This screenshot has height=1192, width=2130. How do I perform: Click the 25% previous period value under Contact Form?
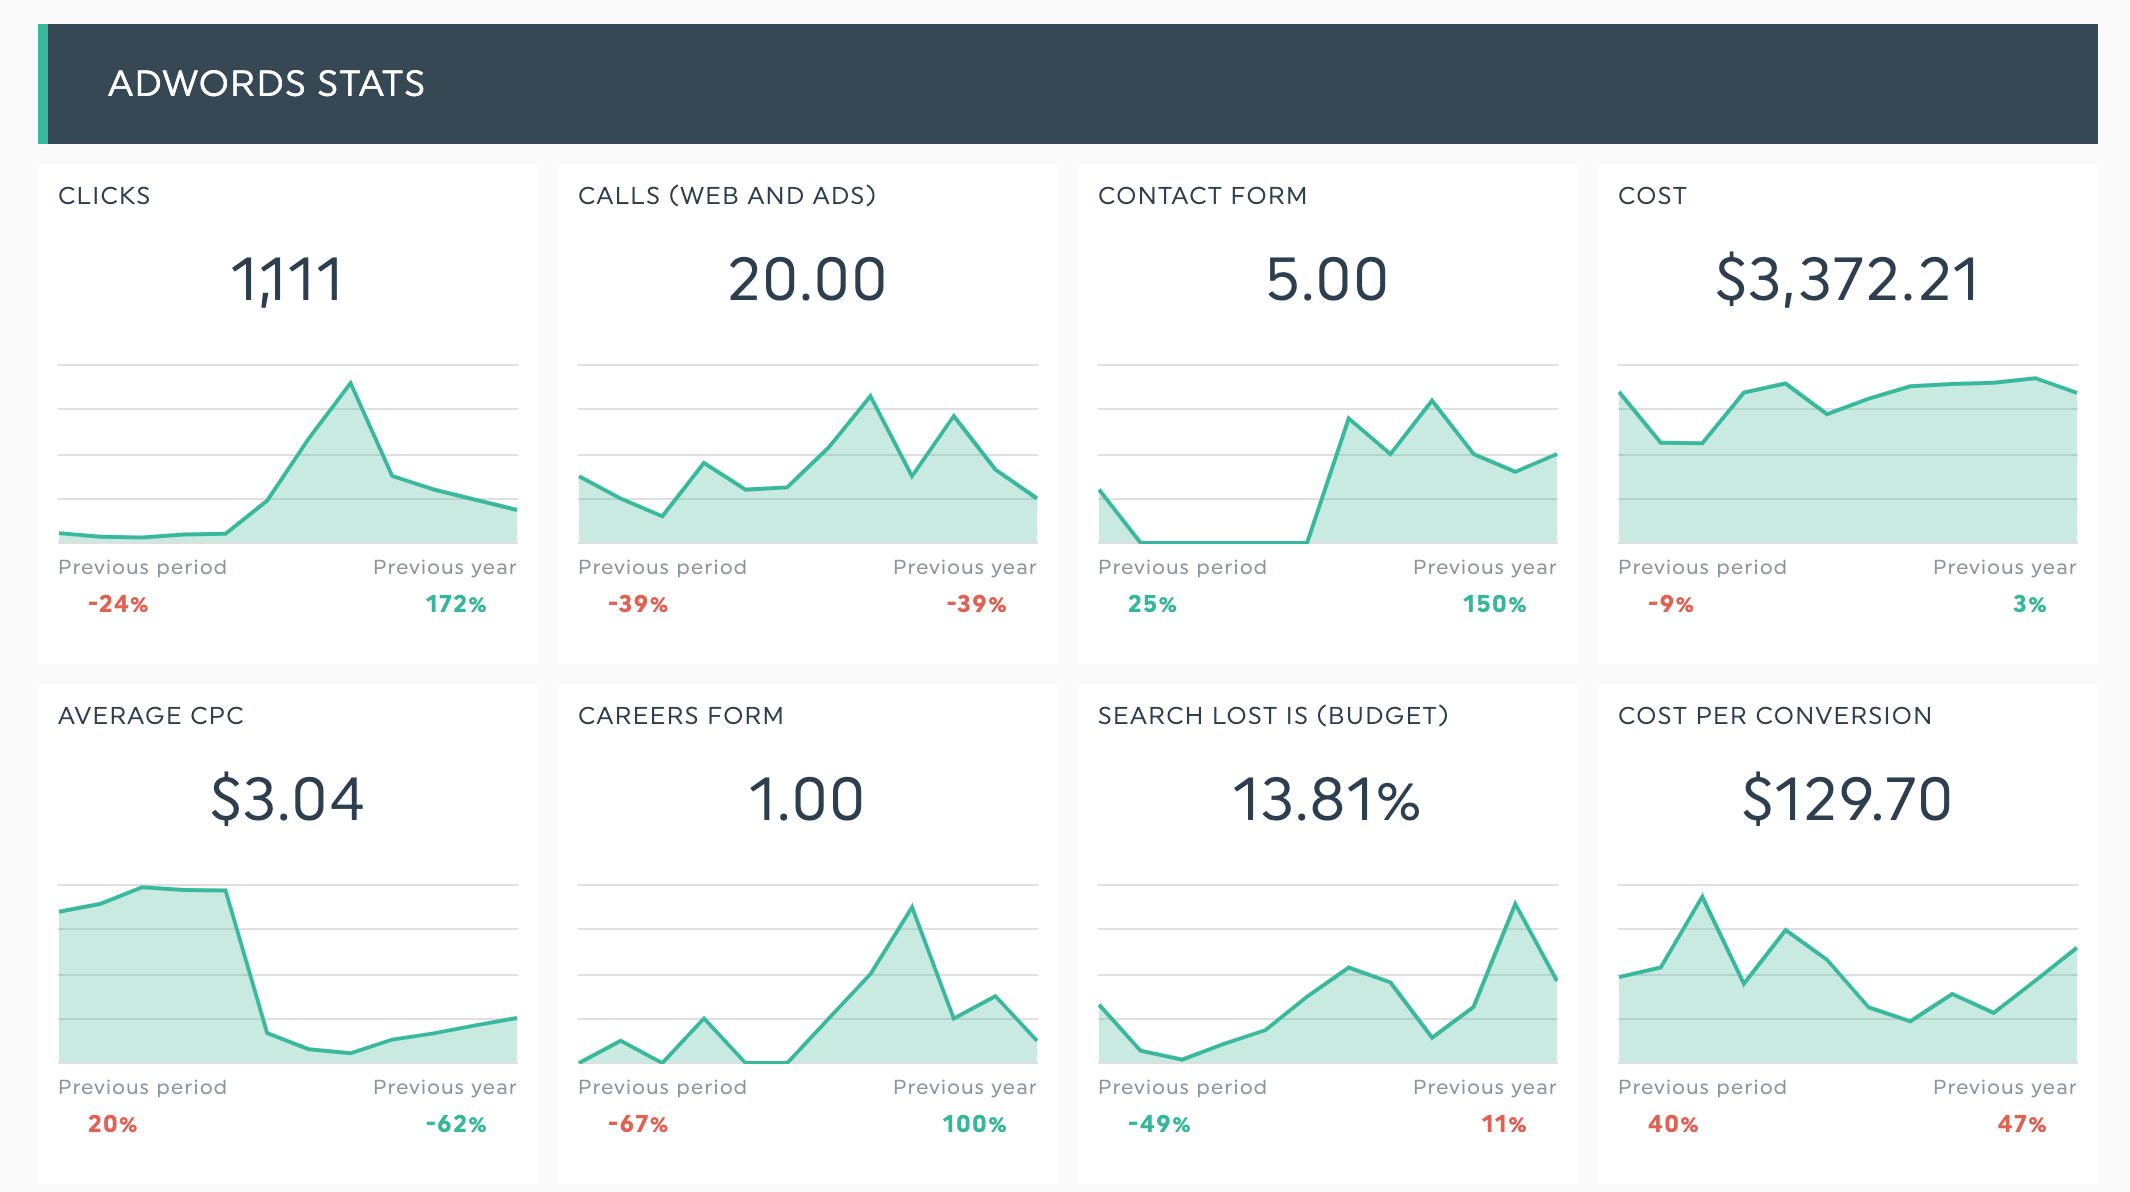(x=1152, y=604)
